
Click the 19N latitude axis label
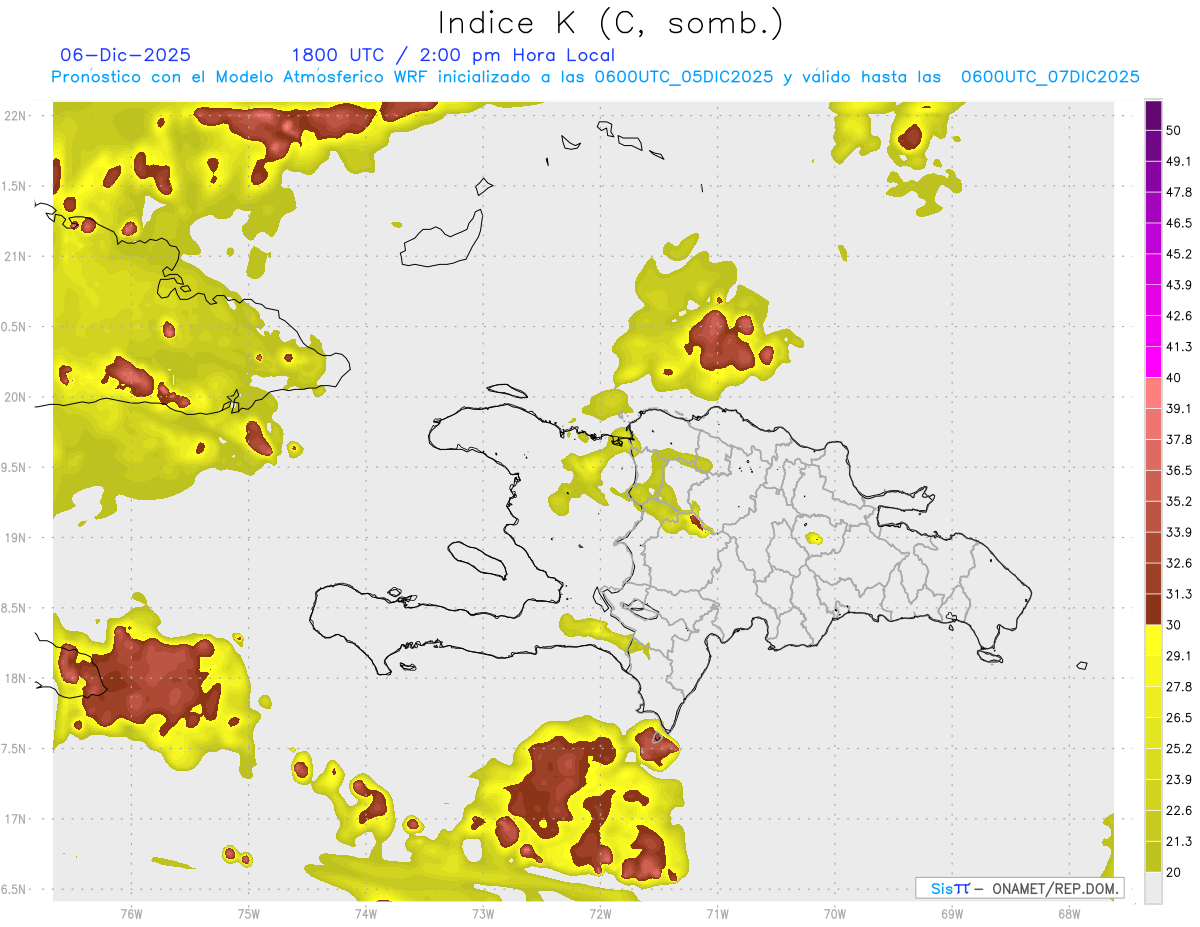click(x=15, y=537)
